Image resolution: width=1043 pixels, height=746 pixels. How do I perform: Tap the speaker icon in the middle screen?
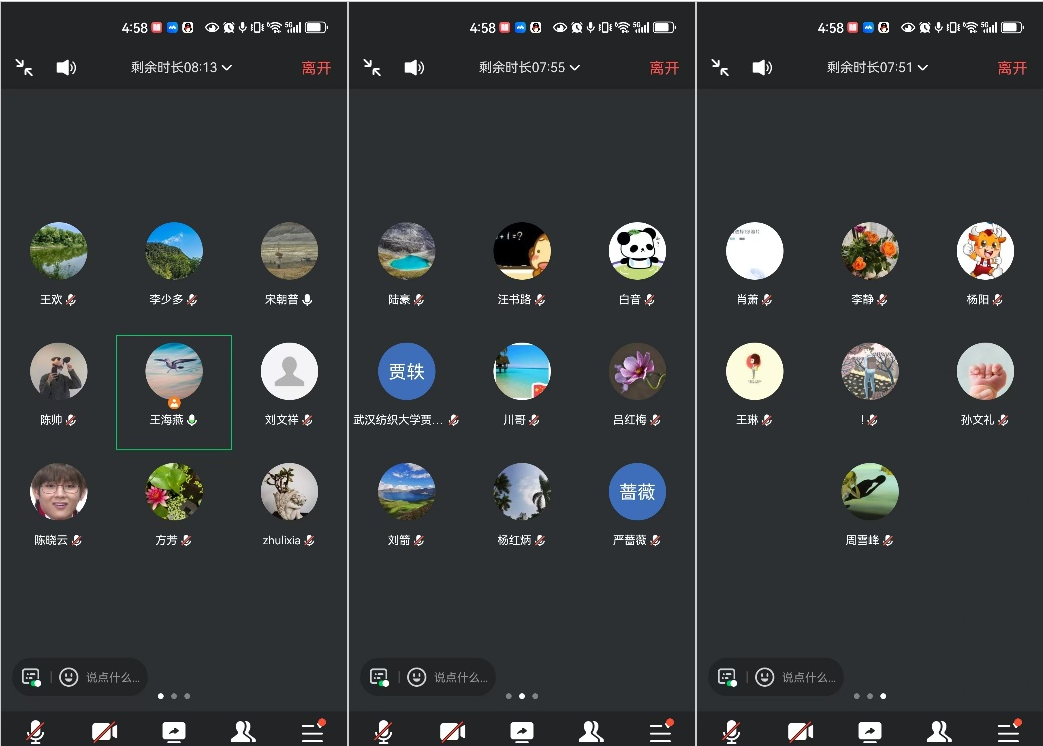(x=414, y=68)
